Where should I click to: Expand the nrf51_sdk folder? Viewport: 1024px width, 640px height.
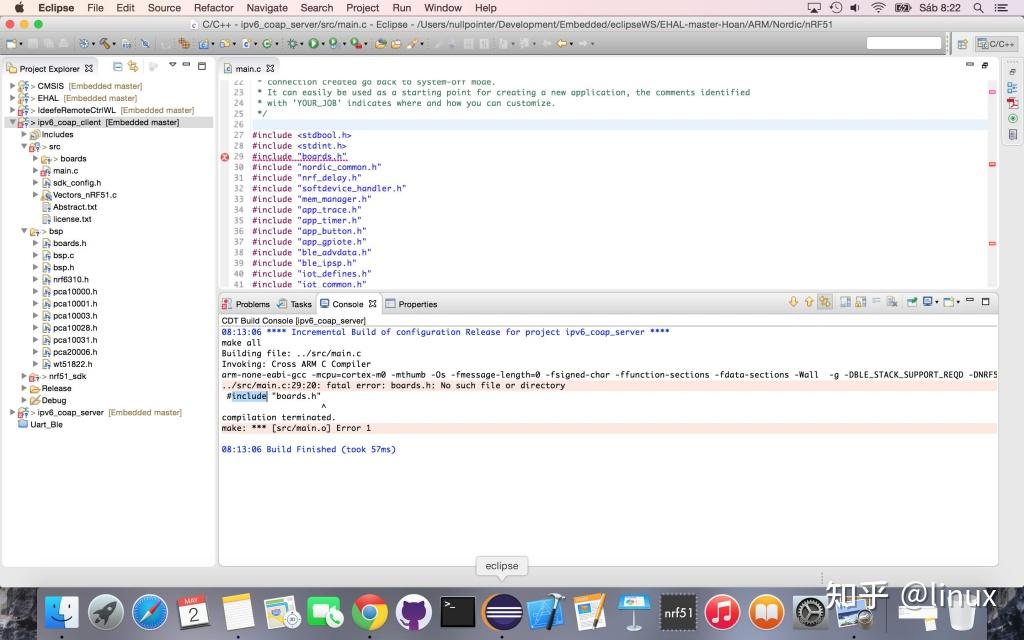[x=24, y=376]
